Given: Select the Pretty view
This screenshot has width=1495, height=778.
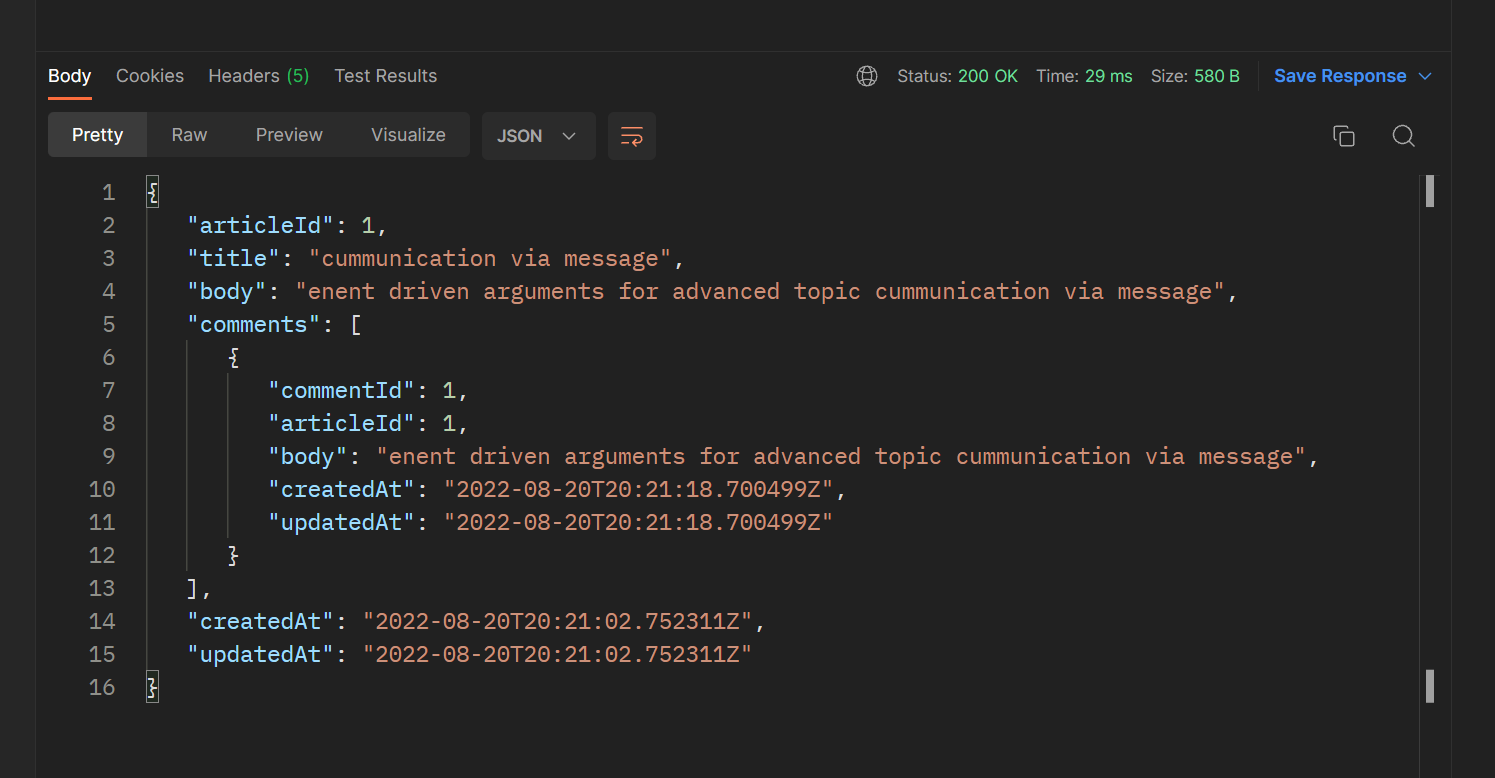Looking at the screenshot, I should pyautogui.click(x=98, y=135).
